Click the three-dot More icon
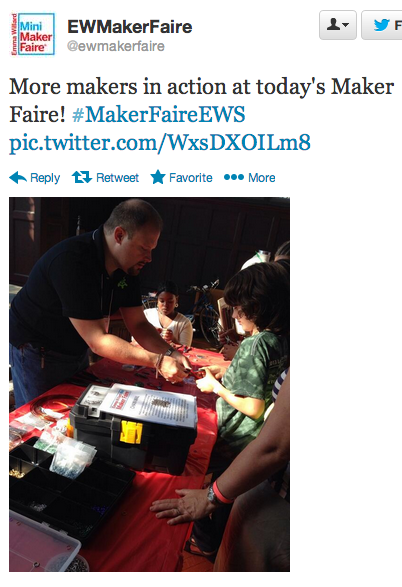The height and width of the screenshot is (587, 402). tap(234, 177)
